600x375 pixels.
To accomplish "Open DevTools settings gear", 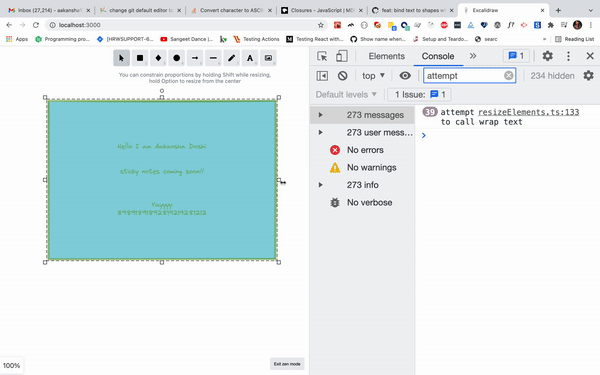I will click(x=548, y=56).
